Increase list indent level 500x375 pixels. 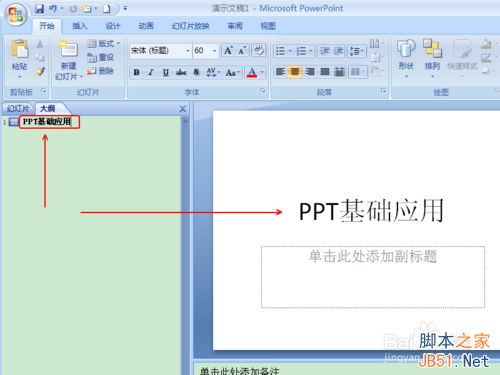point(338,51)
